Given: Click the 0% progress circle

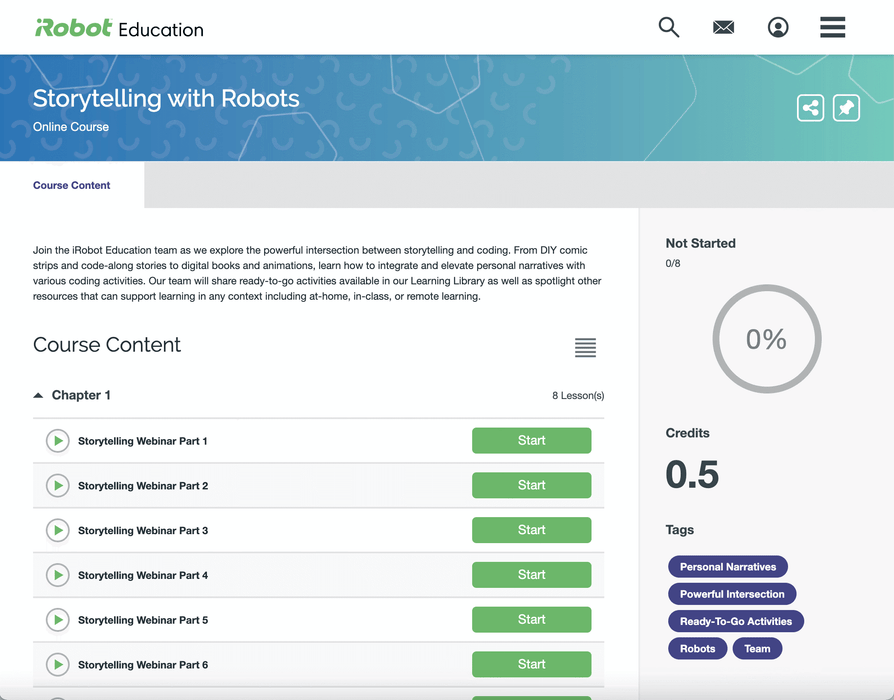Looking at the screenshot, I should click(x=767, y=339).
